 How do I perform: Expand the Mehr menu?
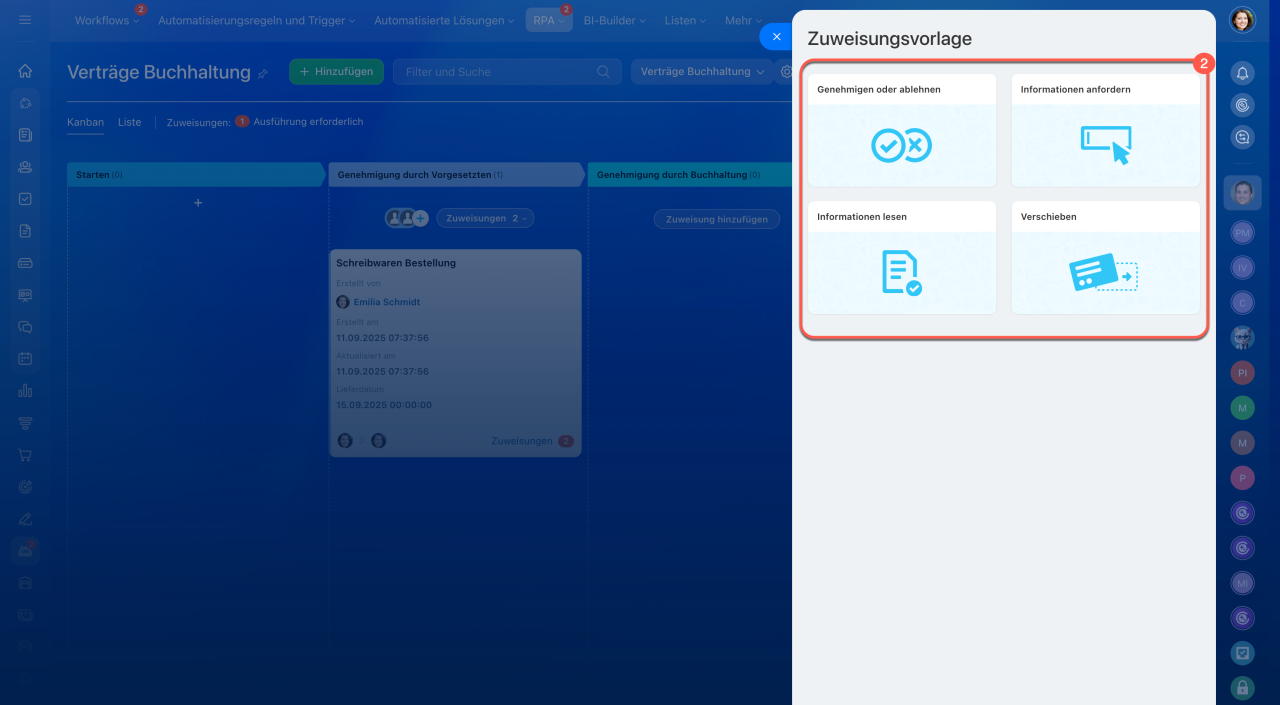point(743,20)
